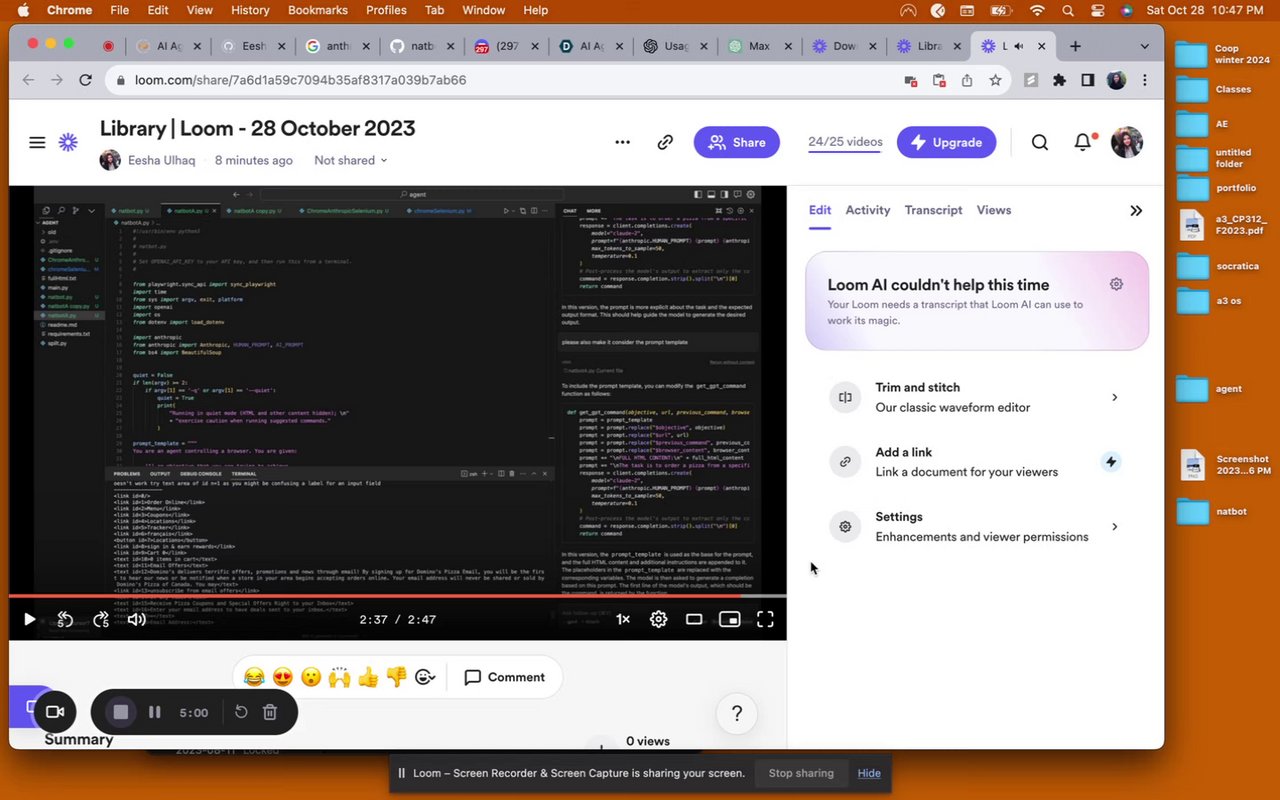Open the Loom search magnifier

(x=1040, y=142)
